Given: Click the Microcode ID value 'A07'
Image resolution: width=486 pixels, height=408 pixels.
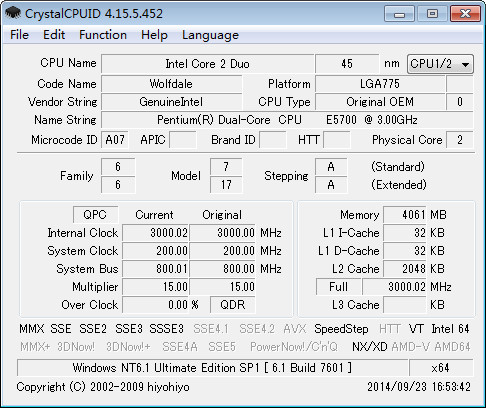Looking at the screenshot, I should click(115, 140).
